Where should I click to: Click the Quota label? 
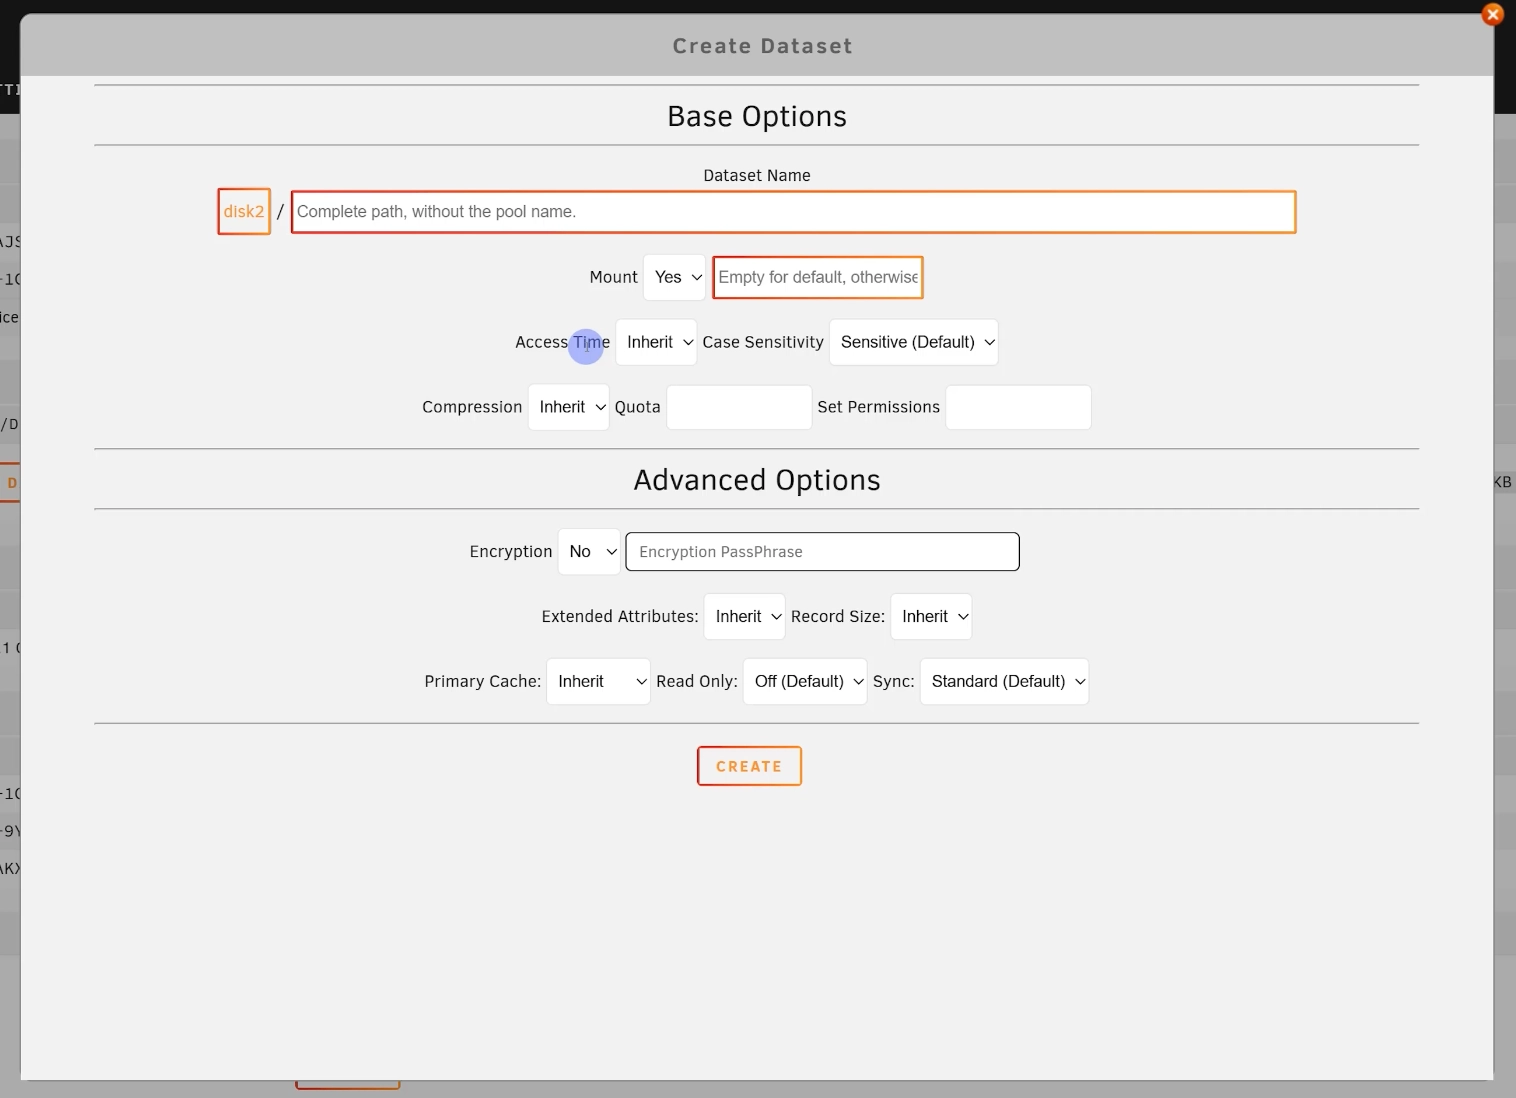[637, 407]
